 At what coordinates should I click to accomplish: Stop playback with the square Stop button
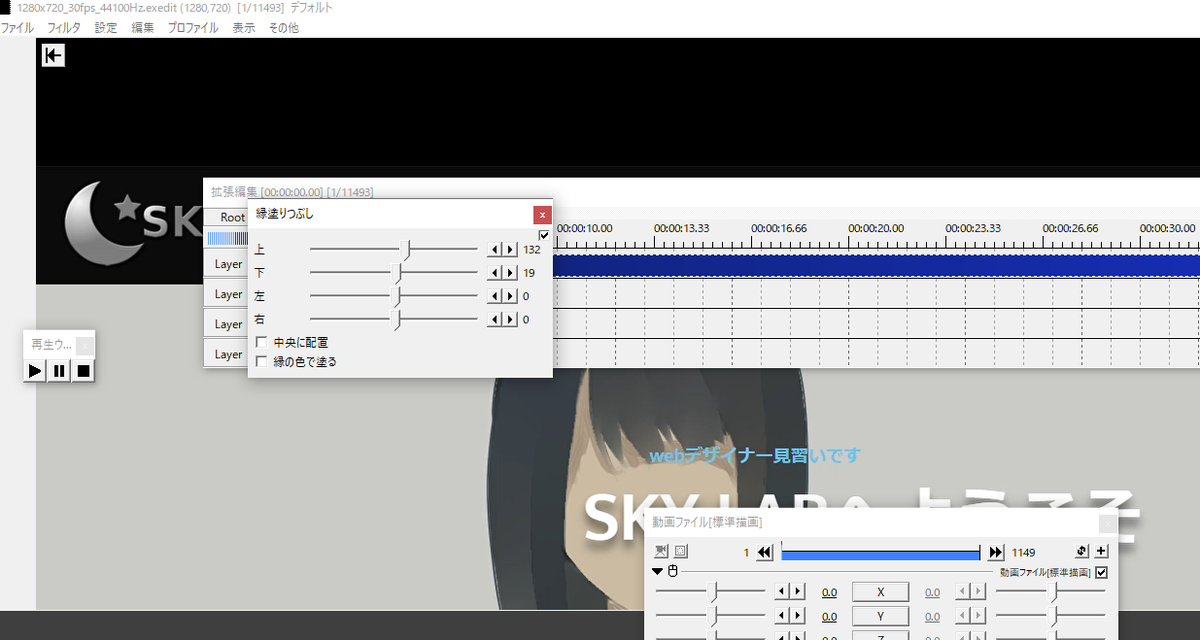[x=84, y=371]
